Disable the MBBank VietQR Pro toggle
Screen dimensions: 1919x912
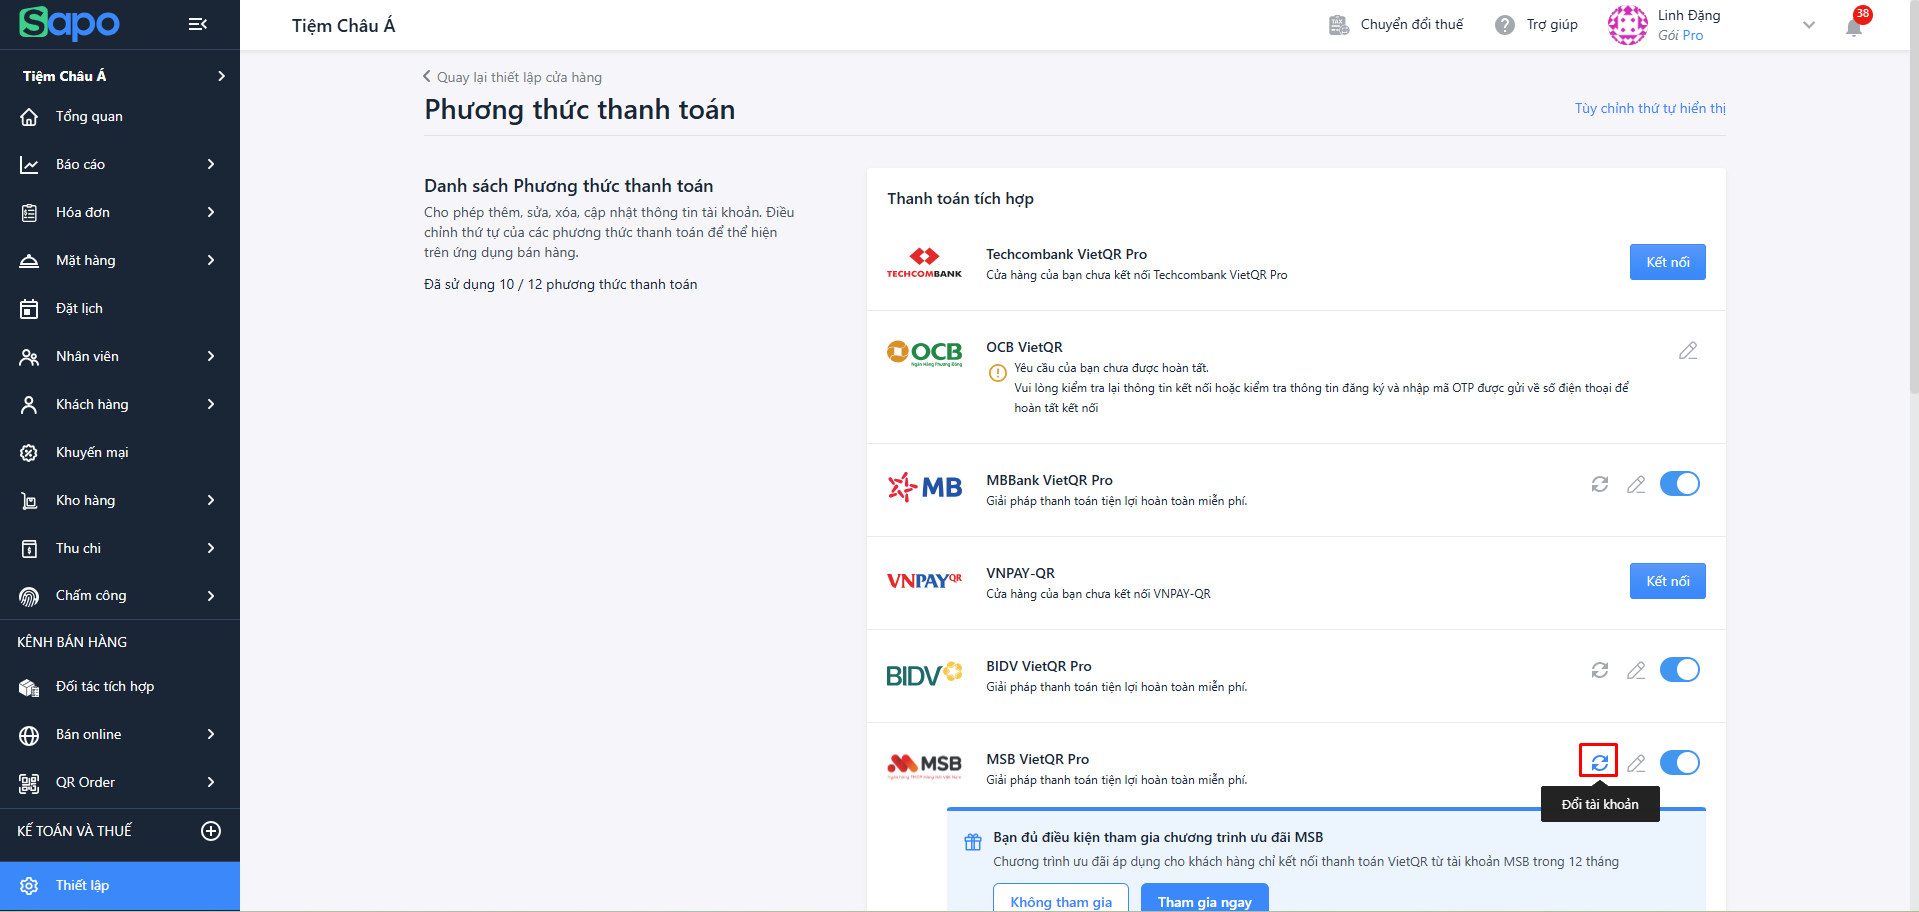(x=1679, y=484)
